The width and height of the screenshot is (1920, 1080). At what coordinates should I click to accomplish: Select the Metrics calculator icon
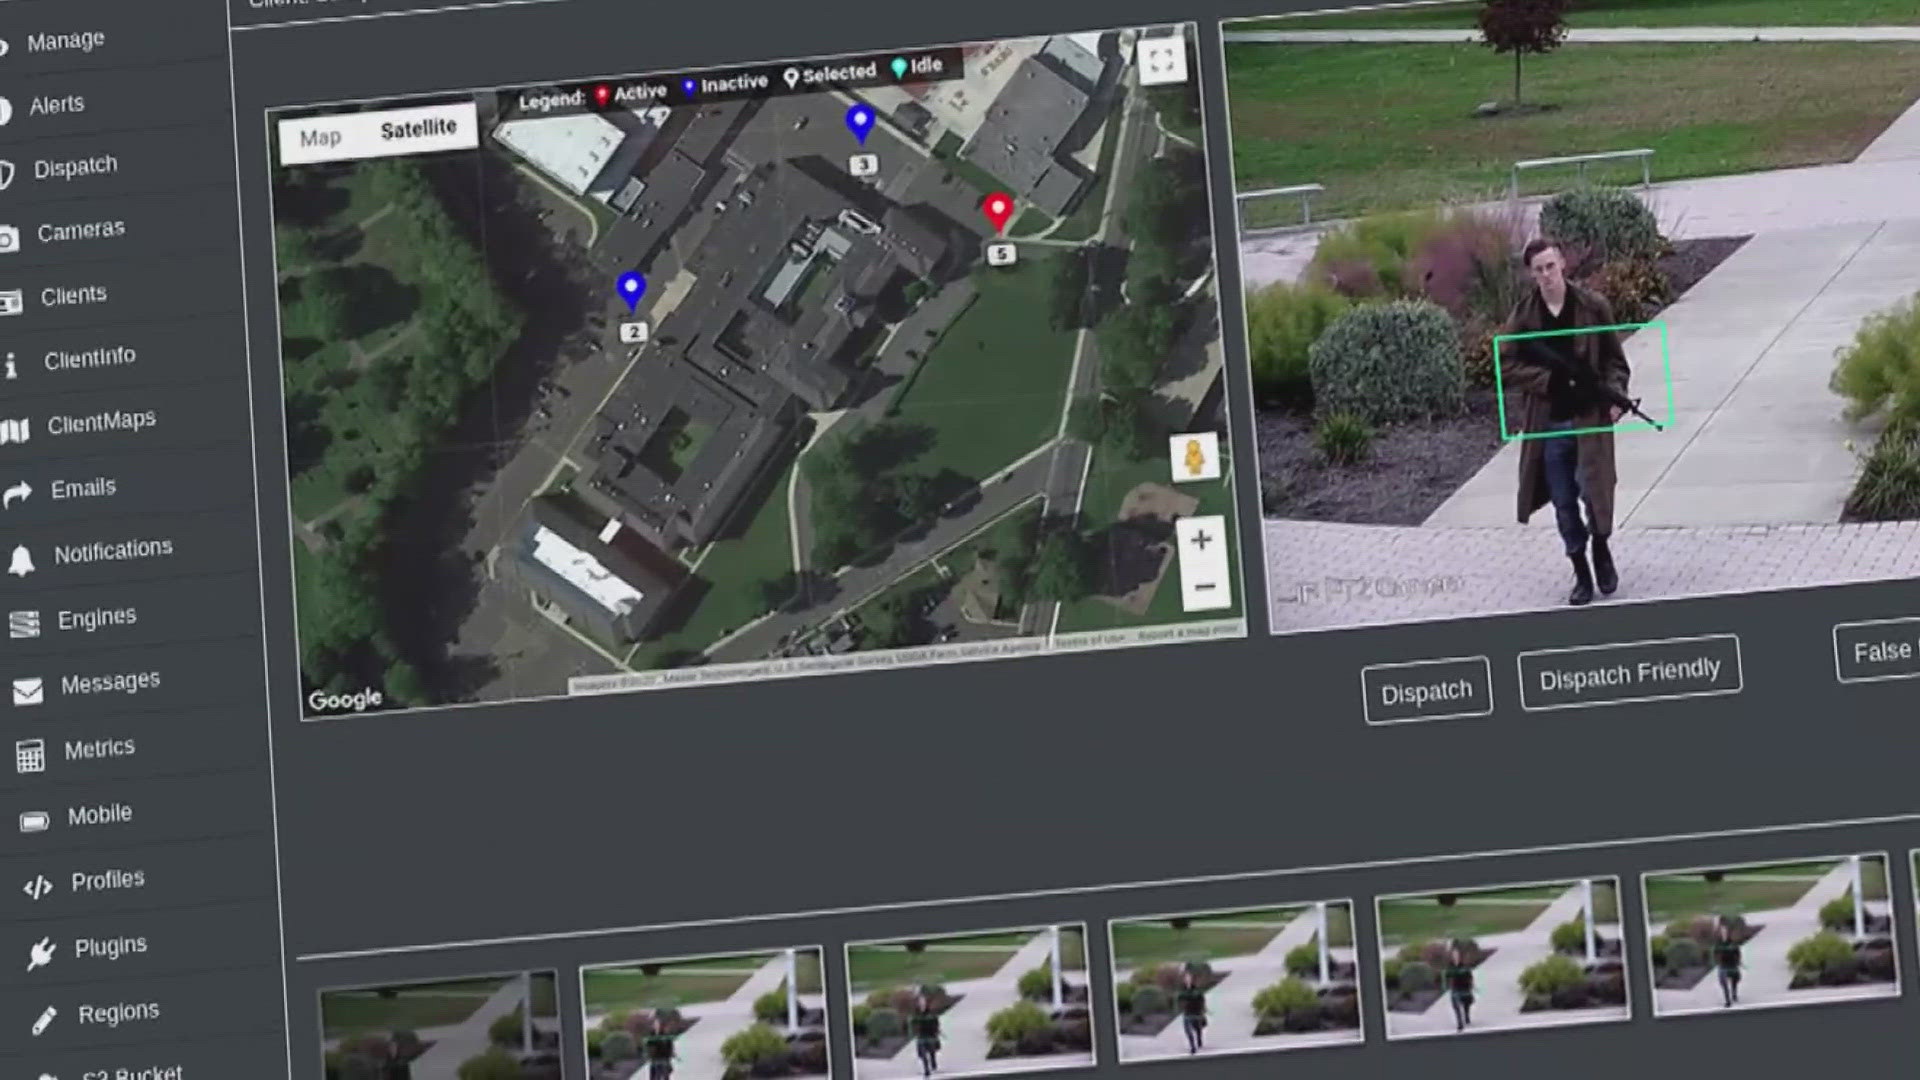click(x=31, y=755)
